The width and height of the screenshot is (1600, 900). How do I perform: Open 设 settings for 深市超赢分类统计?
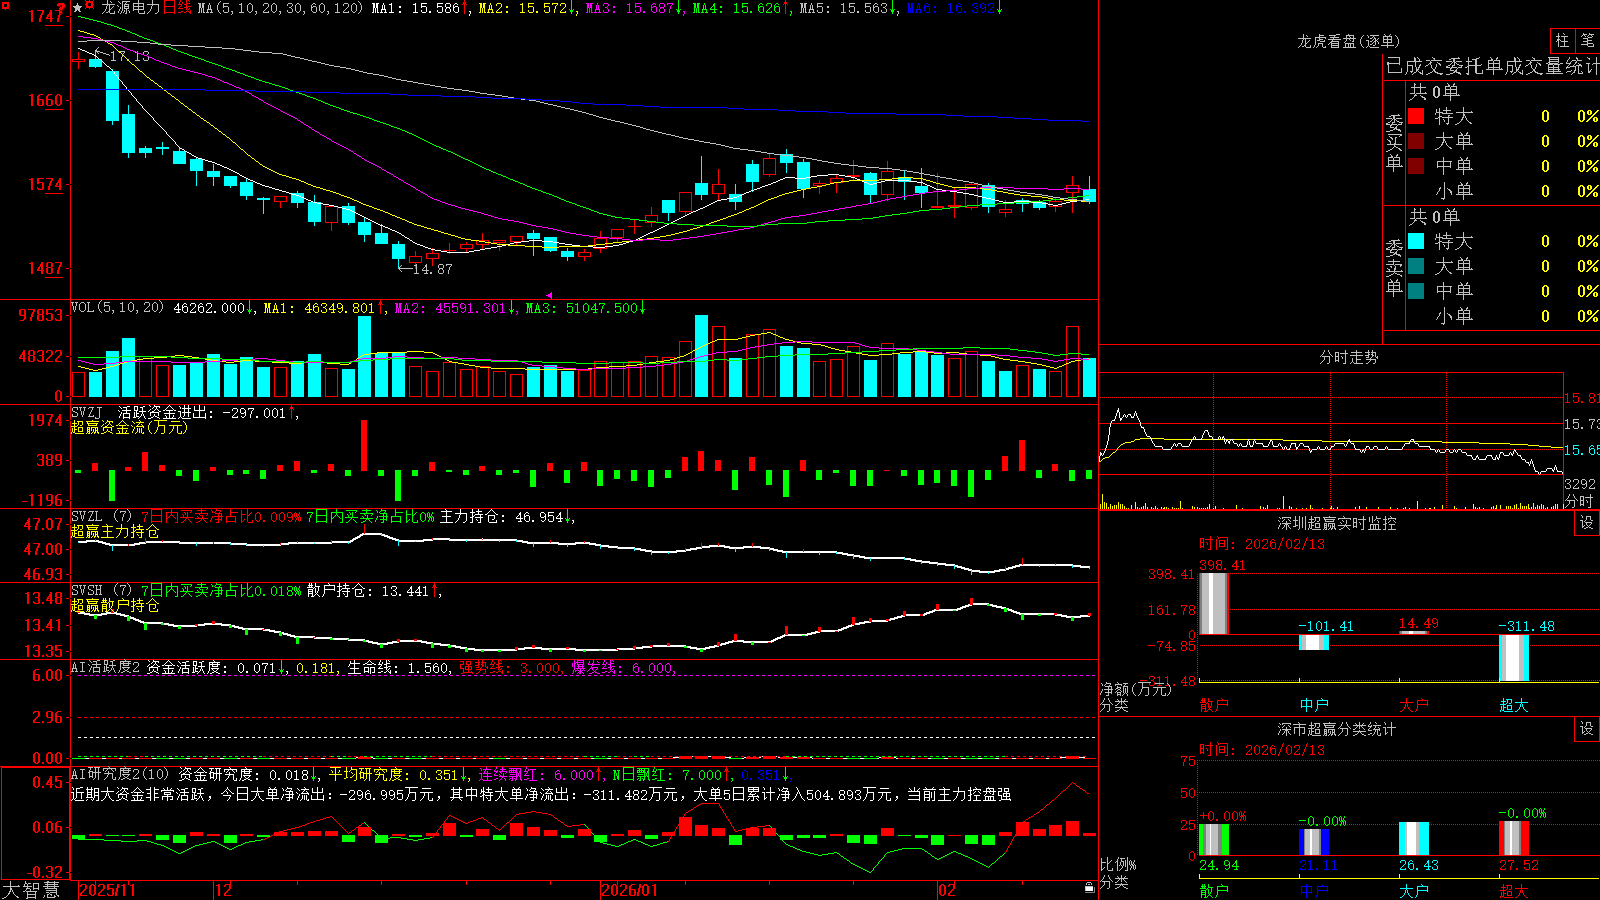(x=1587, y=729)
